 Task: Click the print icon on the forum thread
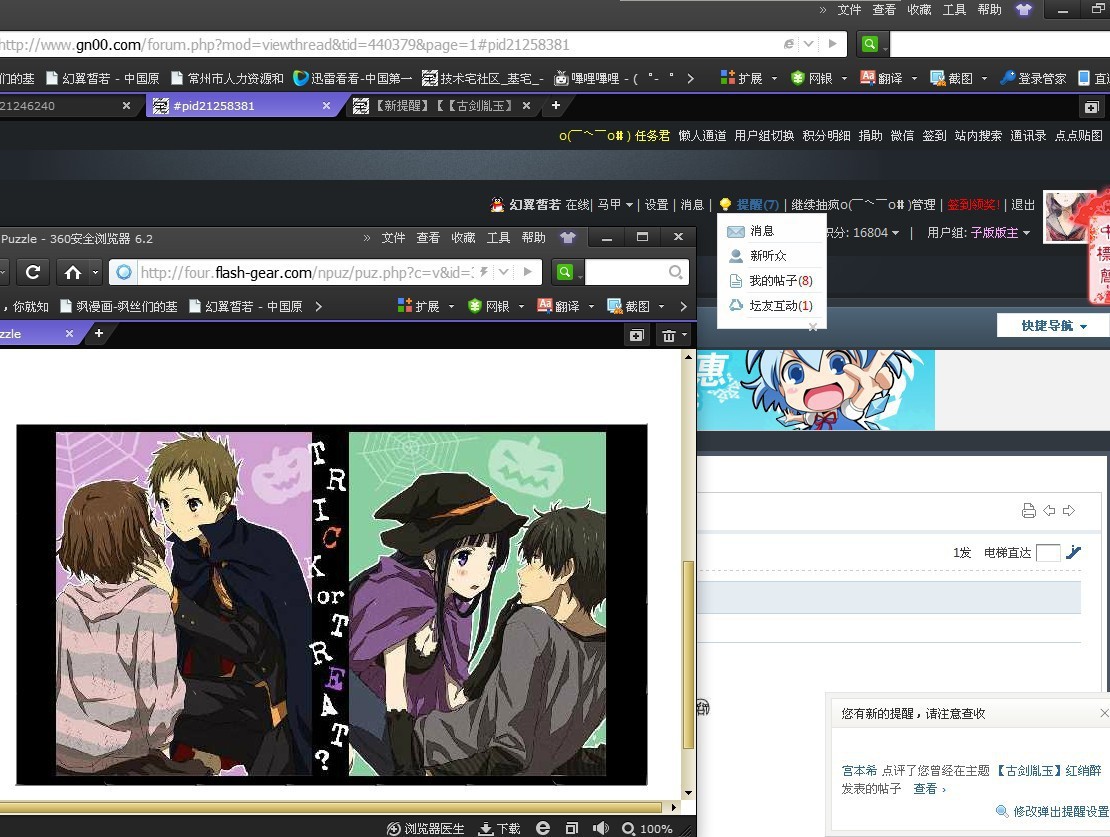click(x=1028, y=511)
